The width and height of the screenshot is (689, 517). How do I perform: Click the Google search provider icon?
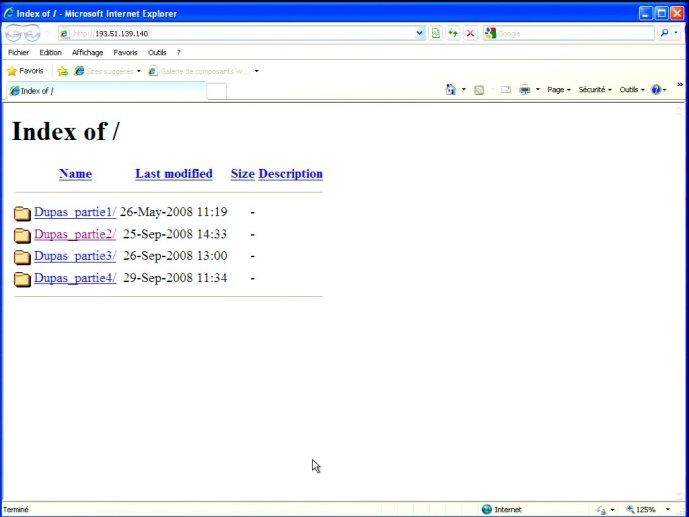point(490,33)
